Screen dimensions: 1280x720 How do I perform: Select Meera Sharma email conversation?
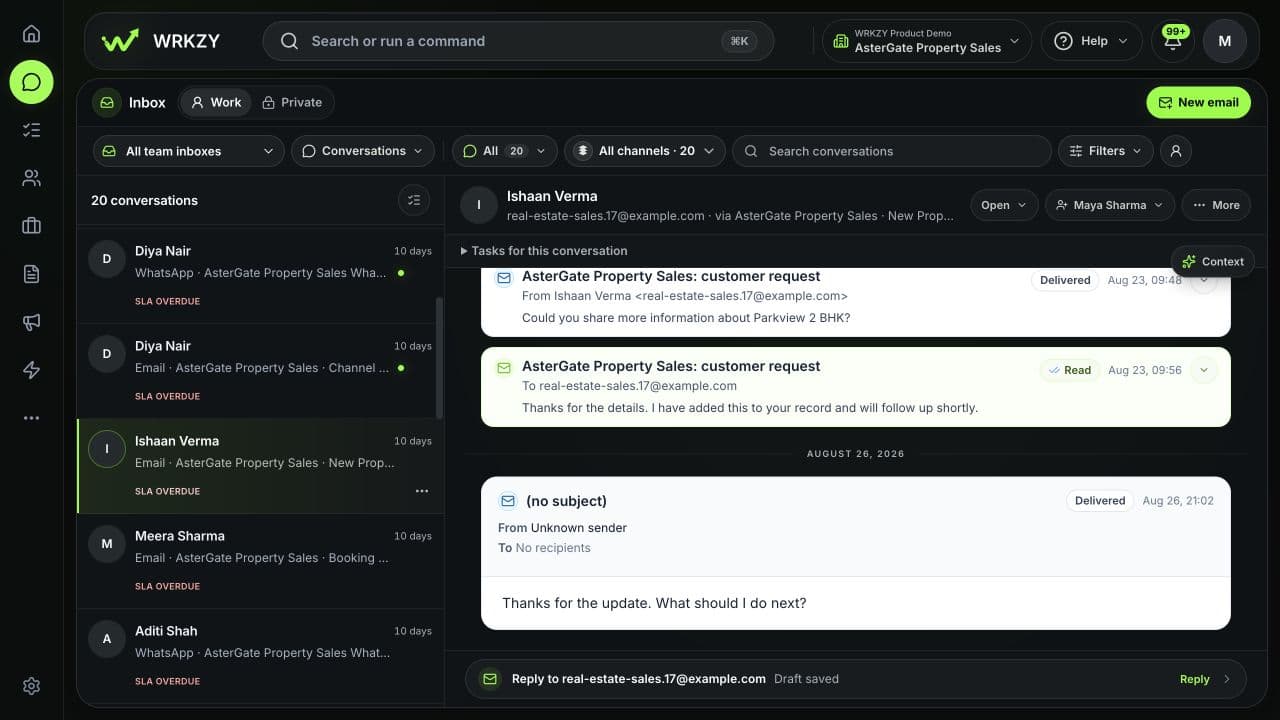coord(260,561)
